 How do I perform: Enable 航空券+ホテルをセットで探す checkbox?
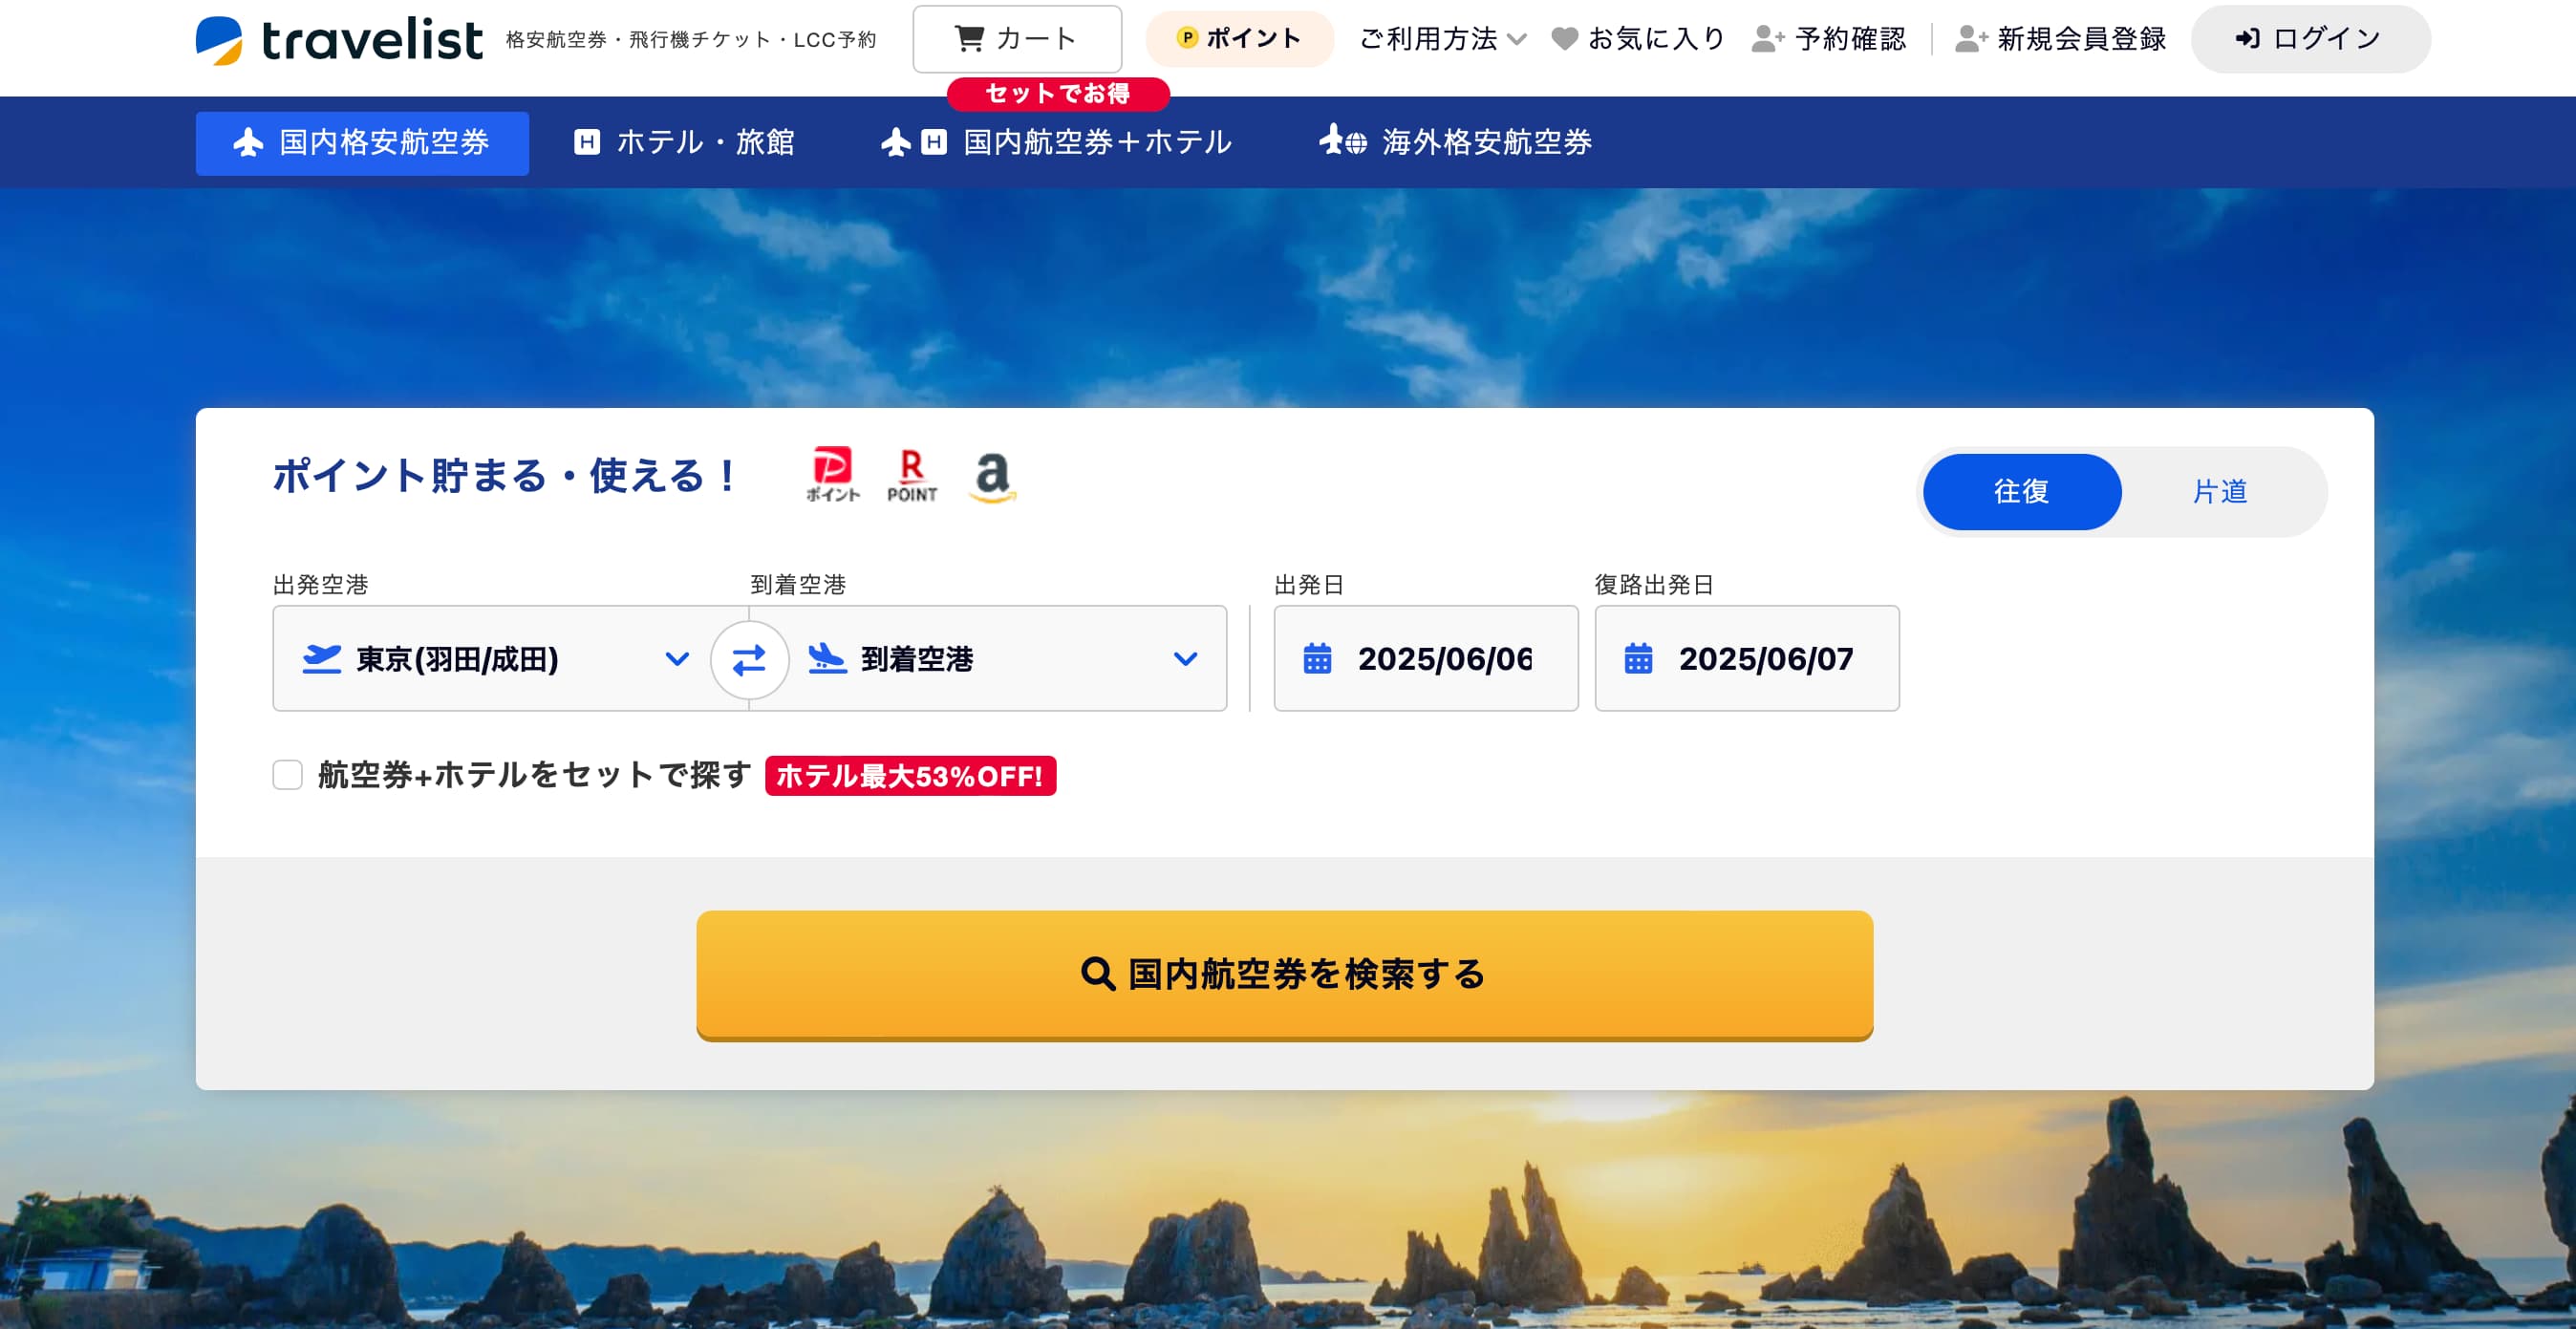tap(288, 775)
